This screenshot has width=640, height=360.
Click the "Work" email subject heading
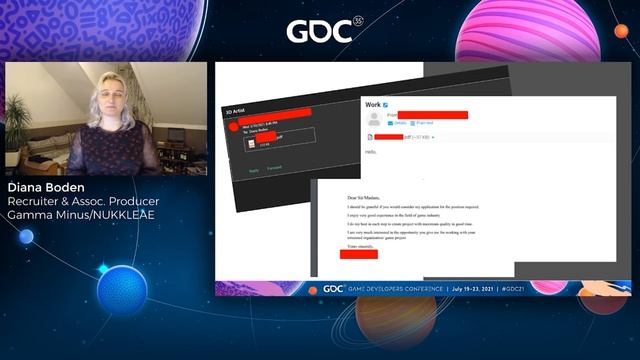coord(373,105)
